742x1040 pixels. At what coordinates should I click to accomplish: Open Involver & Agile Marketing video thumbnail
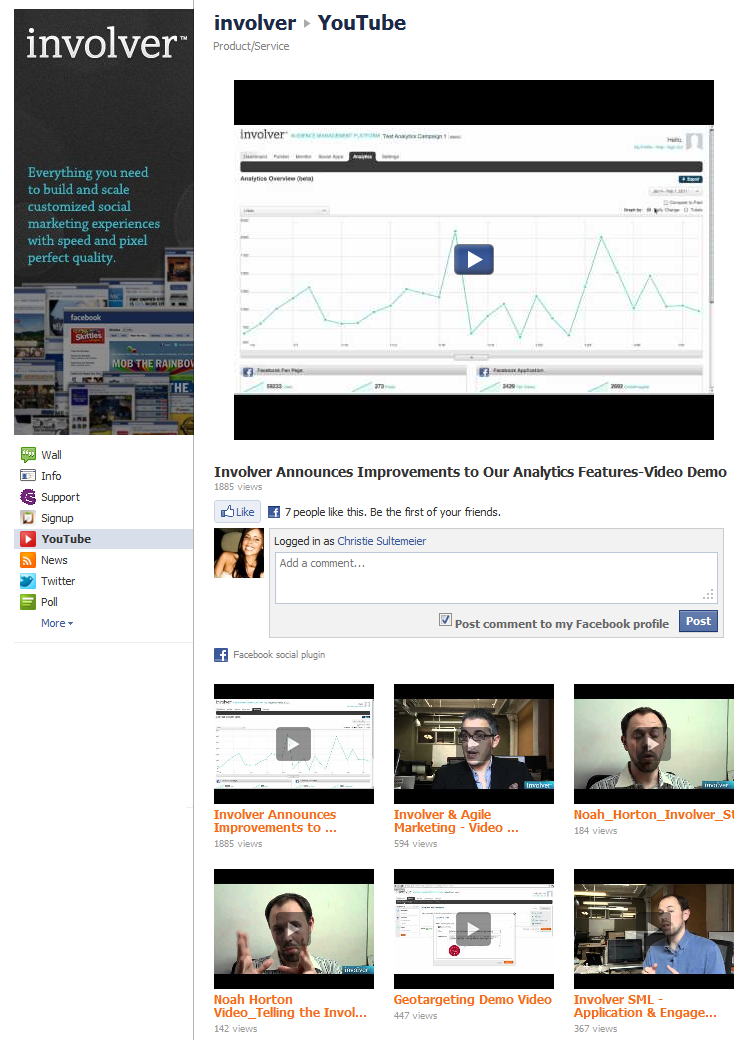(x=473, y=744)
